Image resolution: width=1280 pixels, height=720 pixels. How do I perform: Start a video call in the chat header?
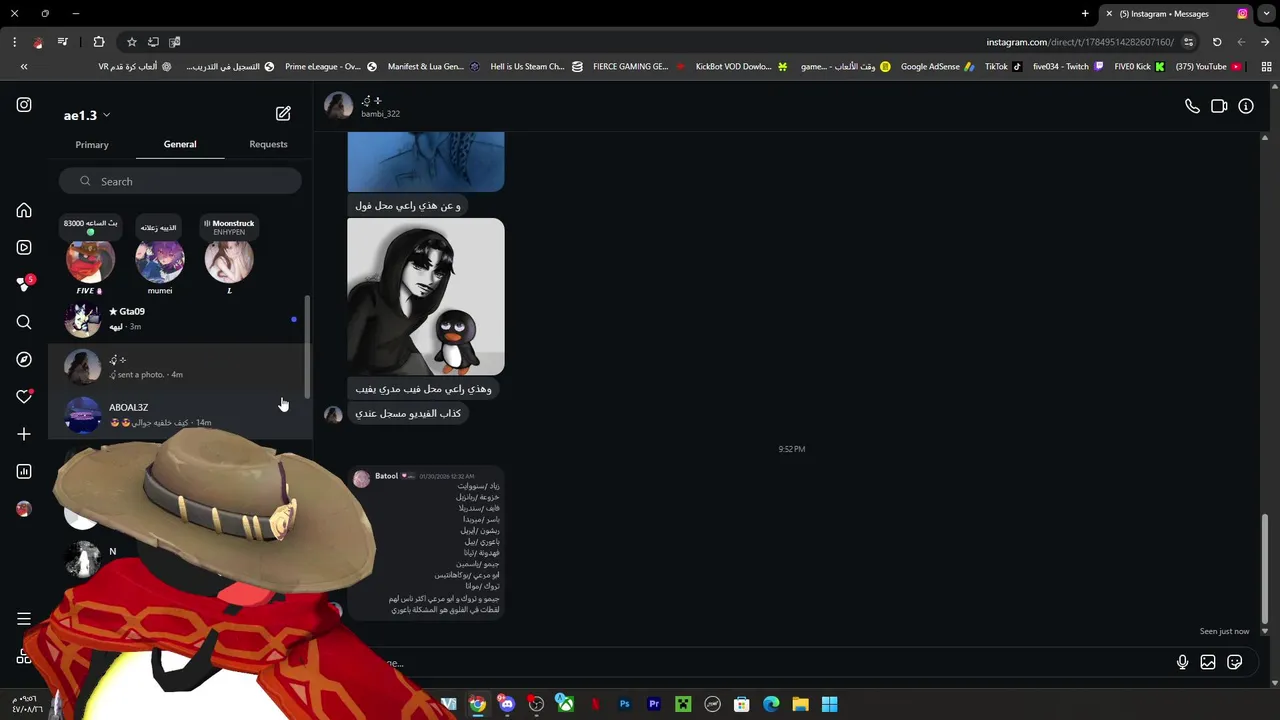pyautogui.click(x=1219, y=106)
